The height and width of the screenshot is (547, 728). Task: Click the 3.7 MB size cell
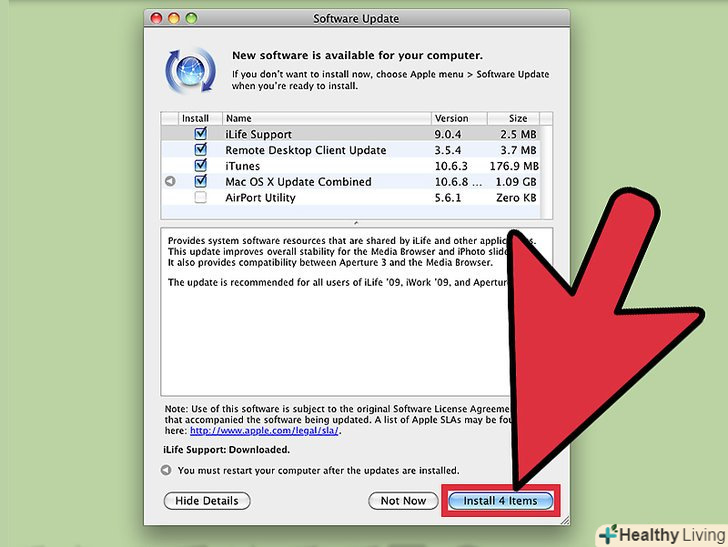pyautogui.click(x=518, y=150)
